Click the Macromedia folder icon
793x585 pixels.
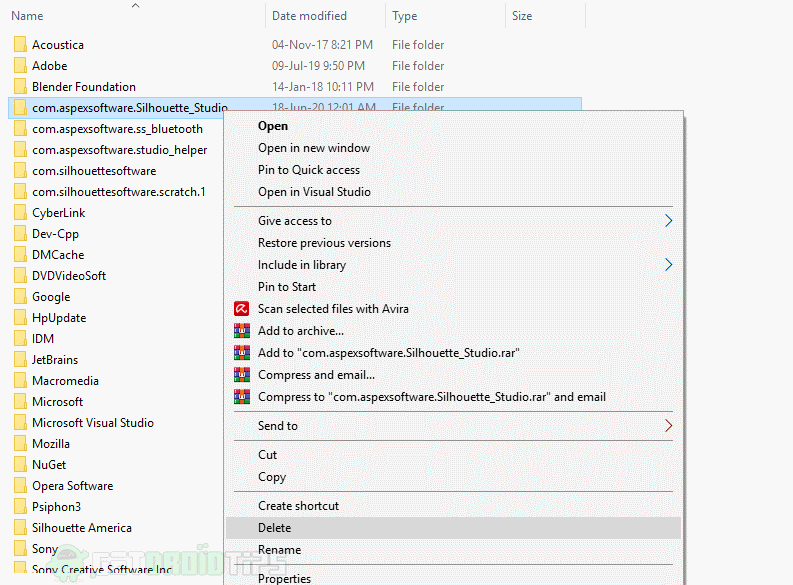pos(20,380)
